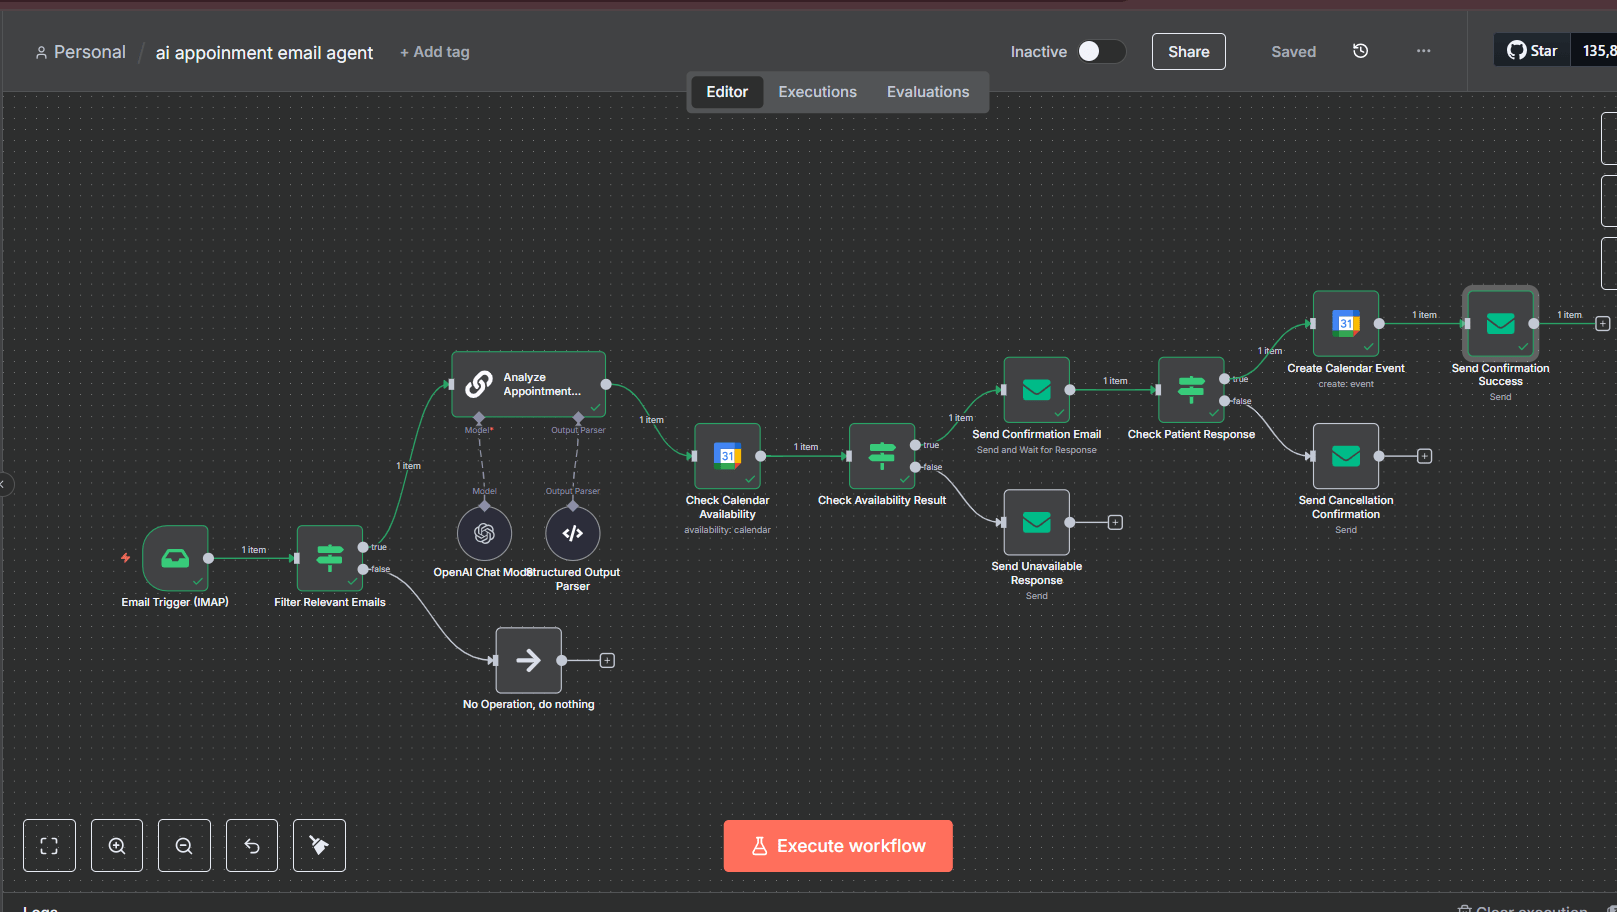The image size is (1617, 912).
Task: Open the workflow history clock icon
Action: click(x=1360, y=51)
